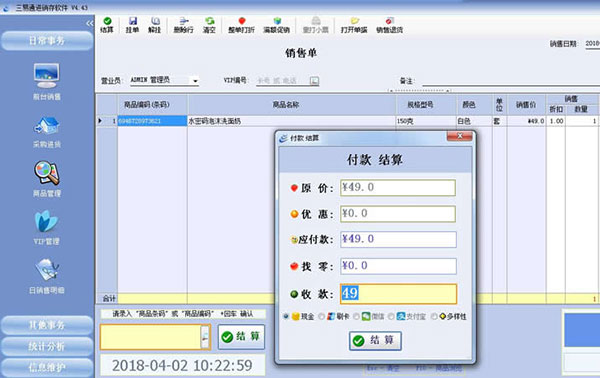Click the greyed 重打小票 reprint receipt icon
The width and height of the screenshot is (600, 378).
pyautogui.click(x=316, y=25)
